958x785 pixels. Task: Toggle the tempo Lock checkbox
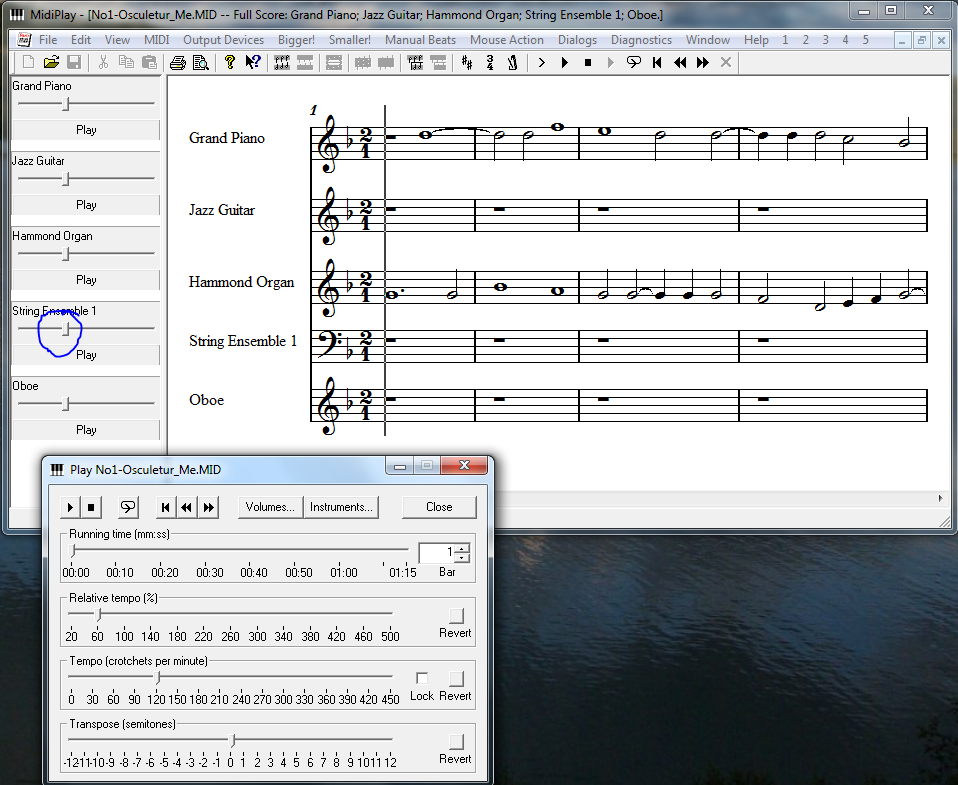pos(422,678)
